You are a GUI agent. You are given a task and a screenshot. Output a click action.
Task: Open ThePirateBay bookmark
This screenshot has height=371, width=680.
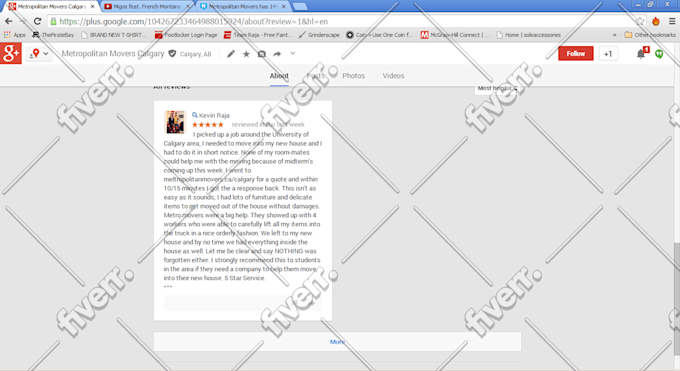pyautogui.click(x=53, y=35)
